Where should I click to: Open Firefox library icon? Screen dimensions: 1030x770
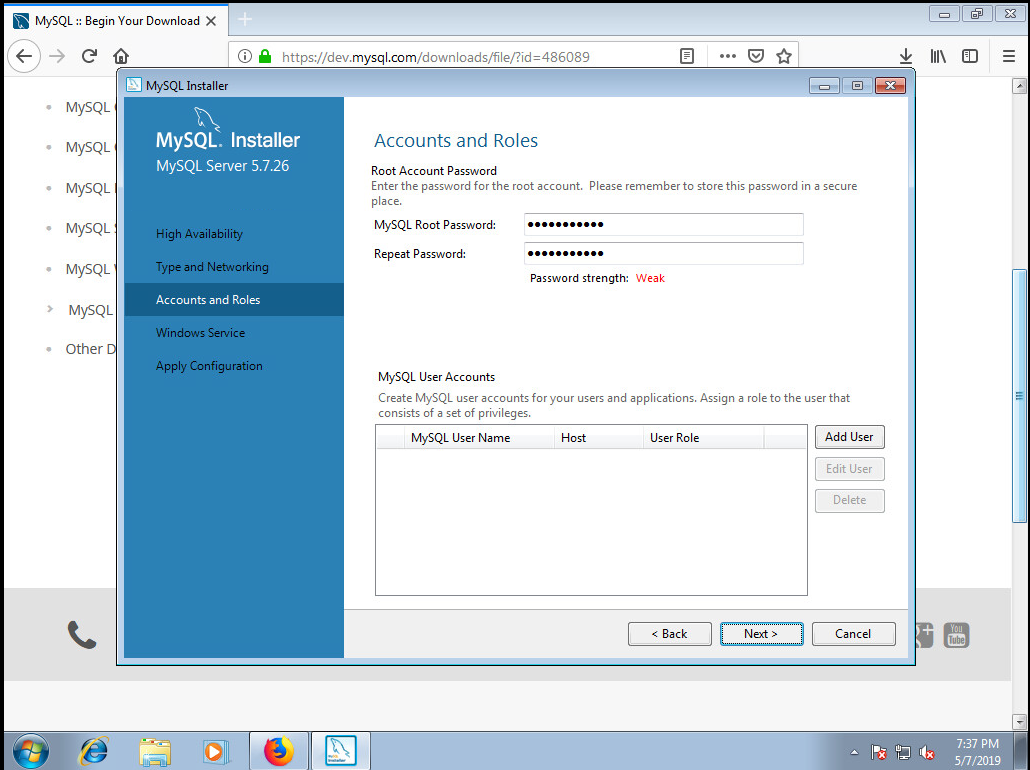pyautogui.click(x=938, y=57)
